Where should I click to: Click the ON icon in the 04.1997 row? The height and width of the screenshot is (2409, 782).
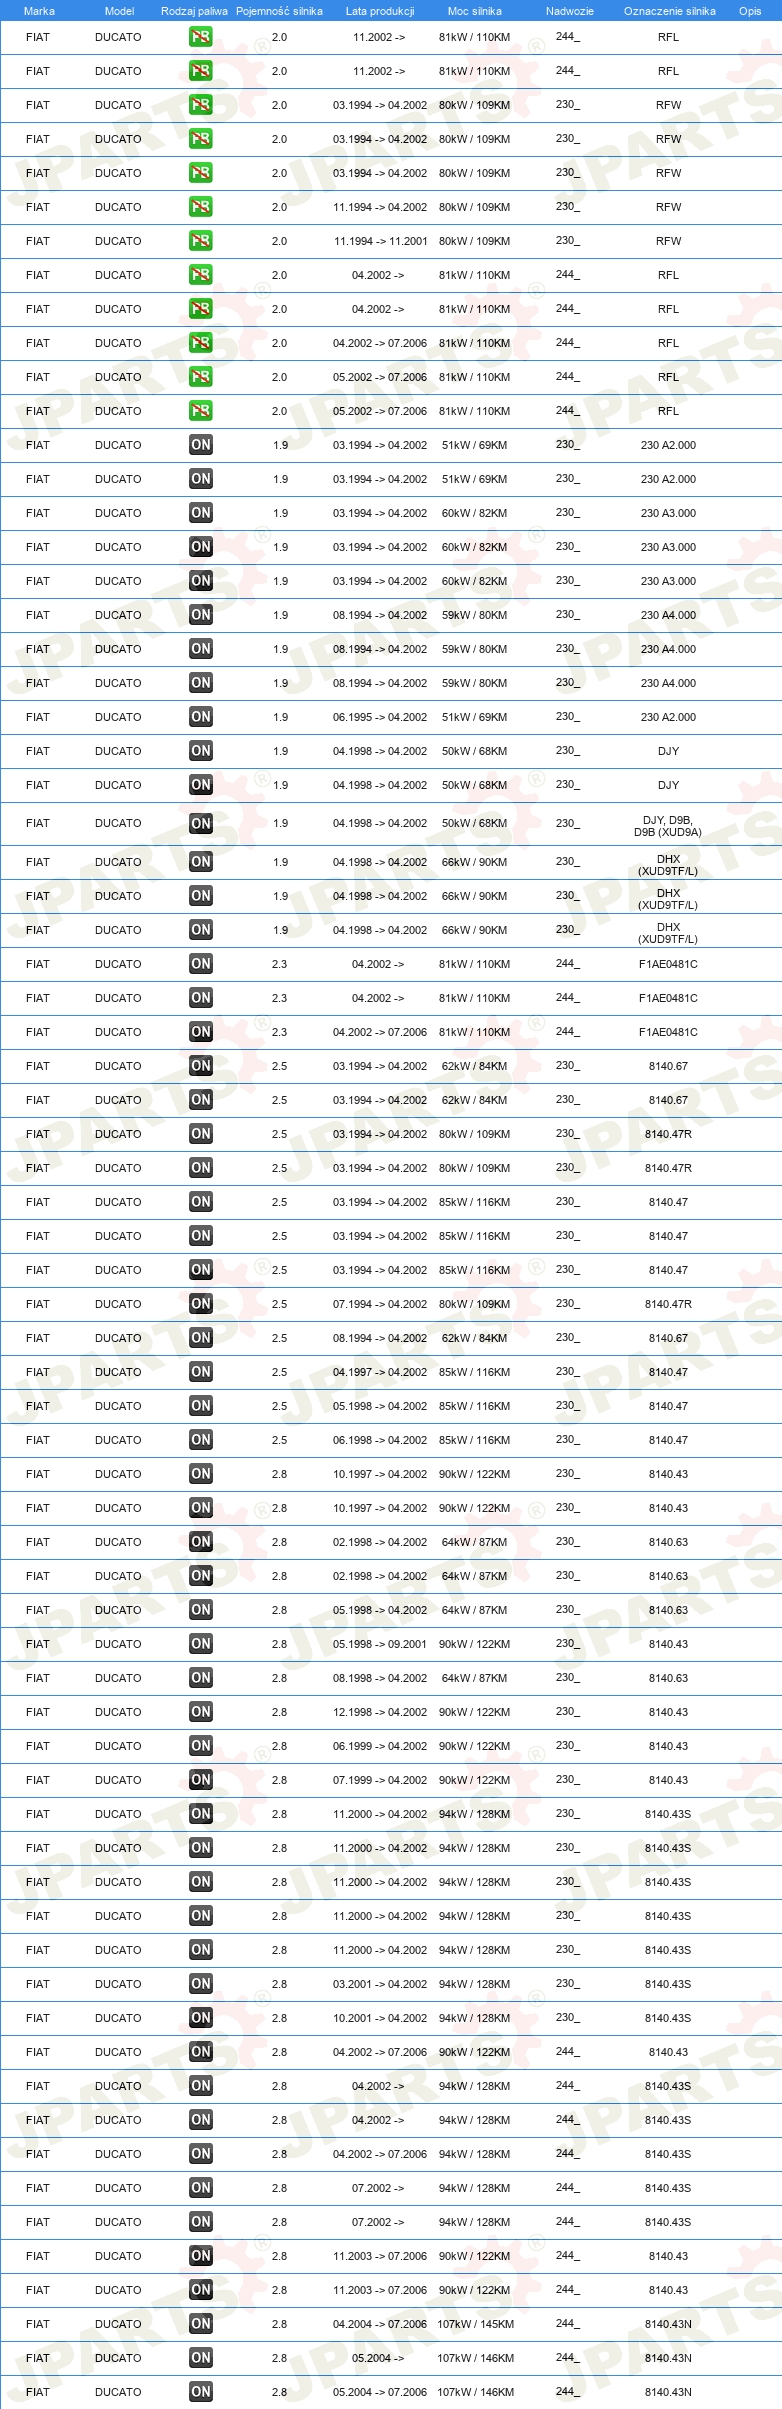point(201,1372)
